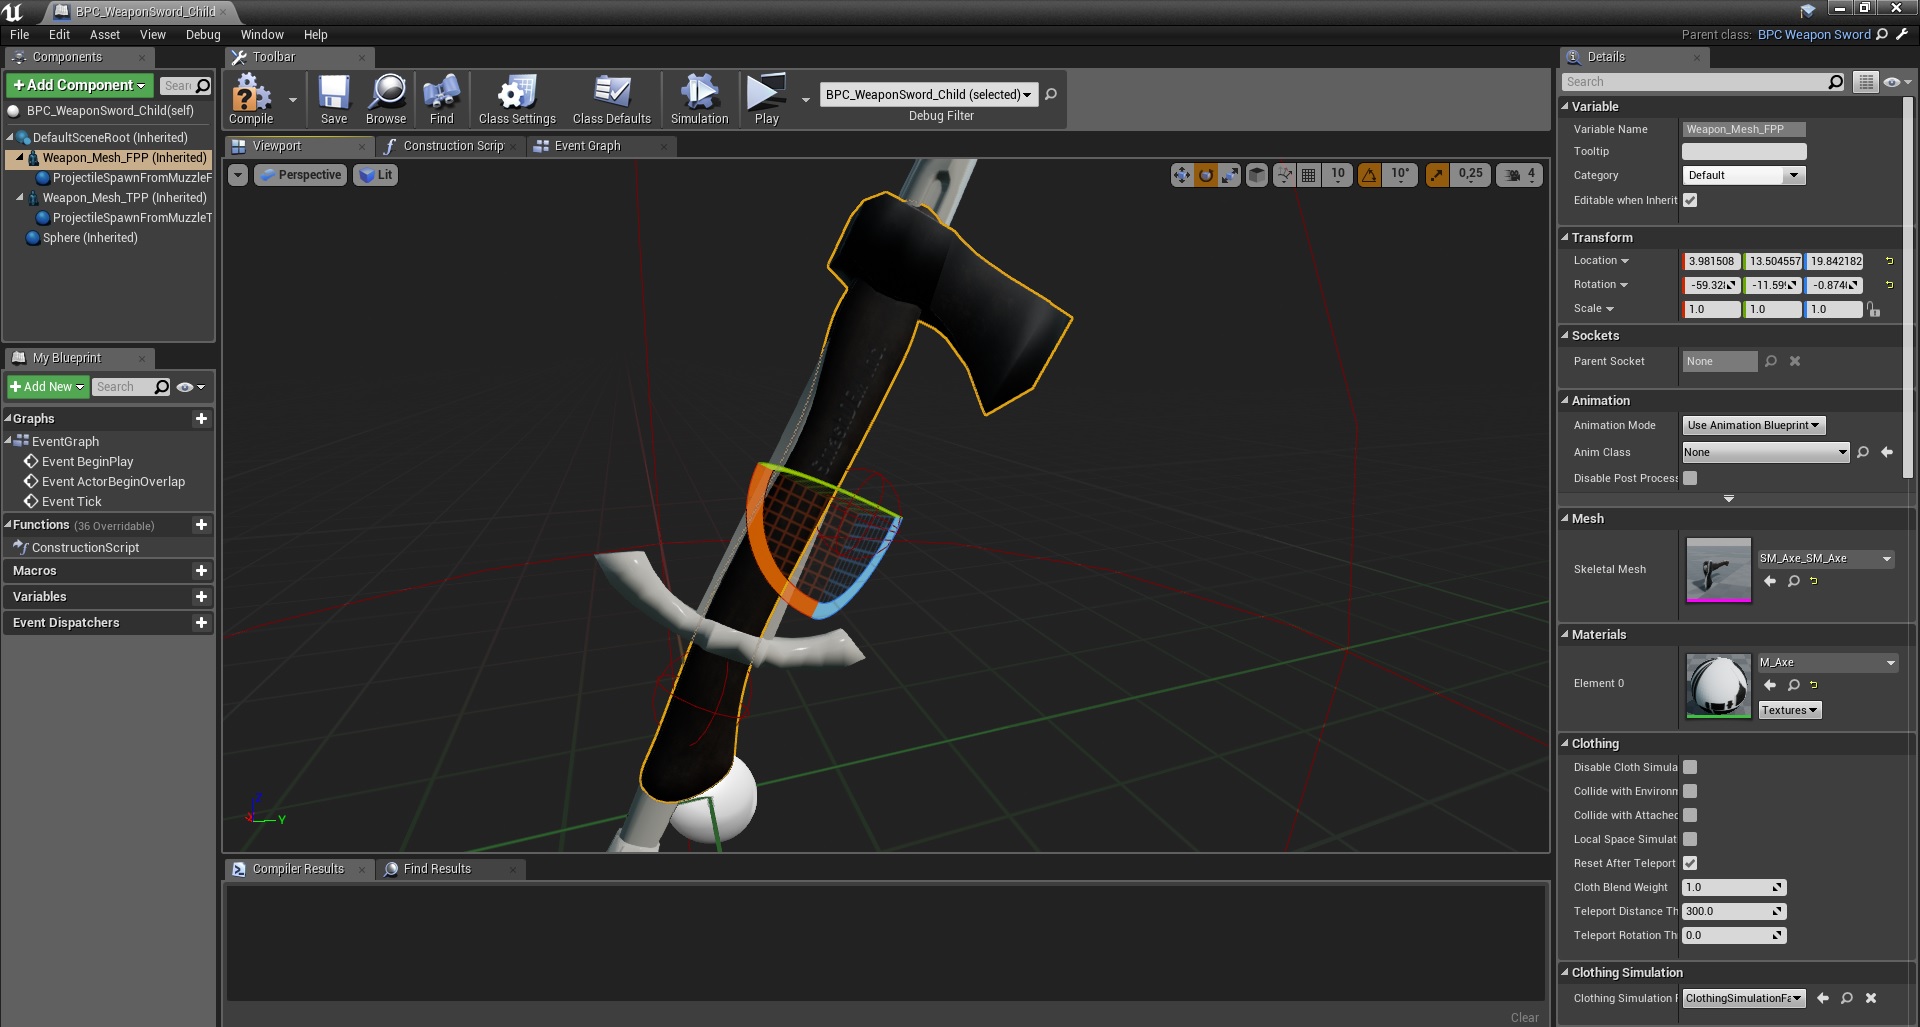Click the Lit view mode button
1920x1027 pixels.
point(376,175)
